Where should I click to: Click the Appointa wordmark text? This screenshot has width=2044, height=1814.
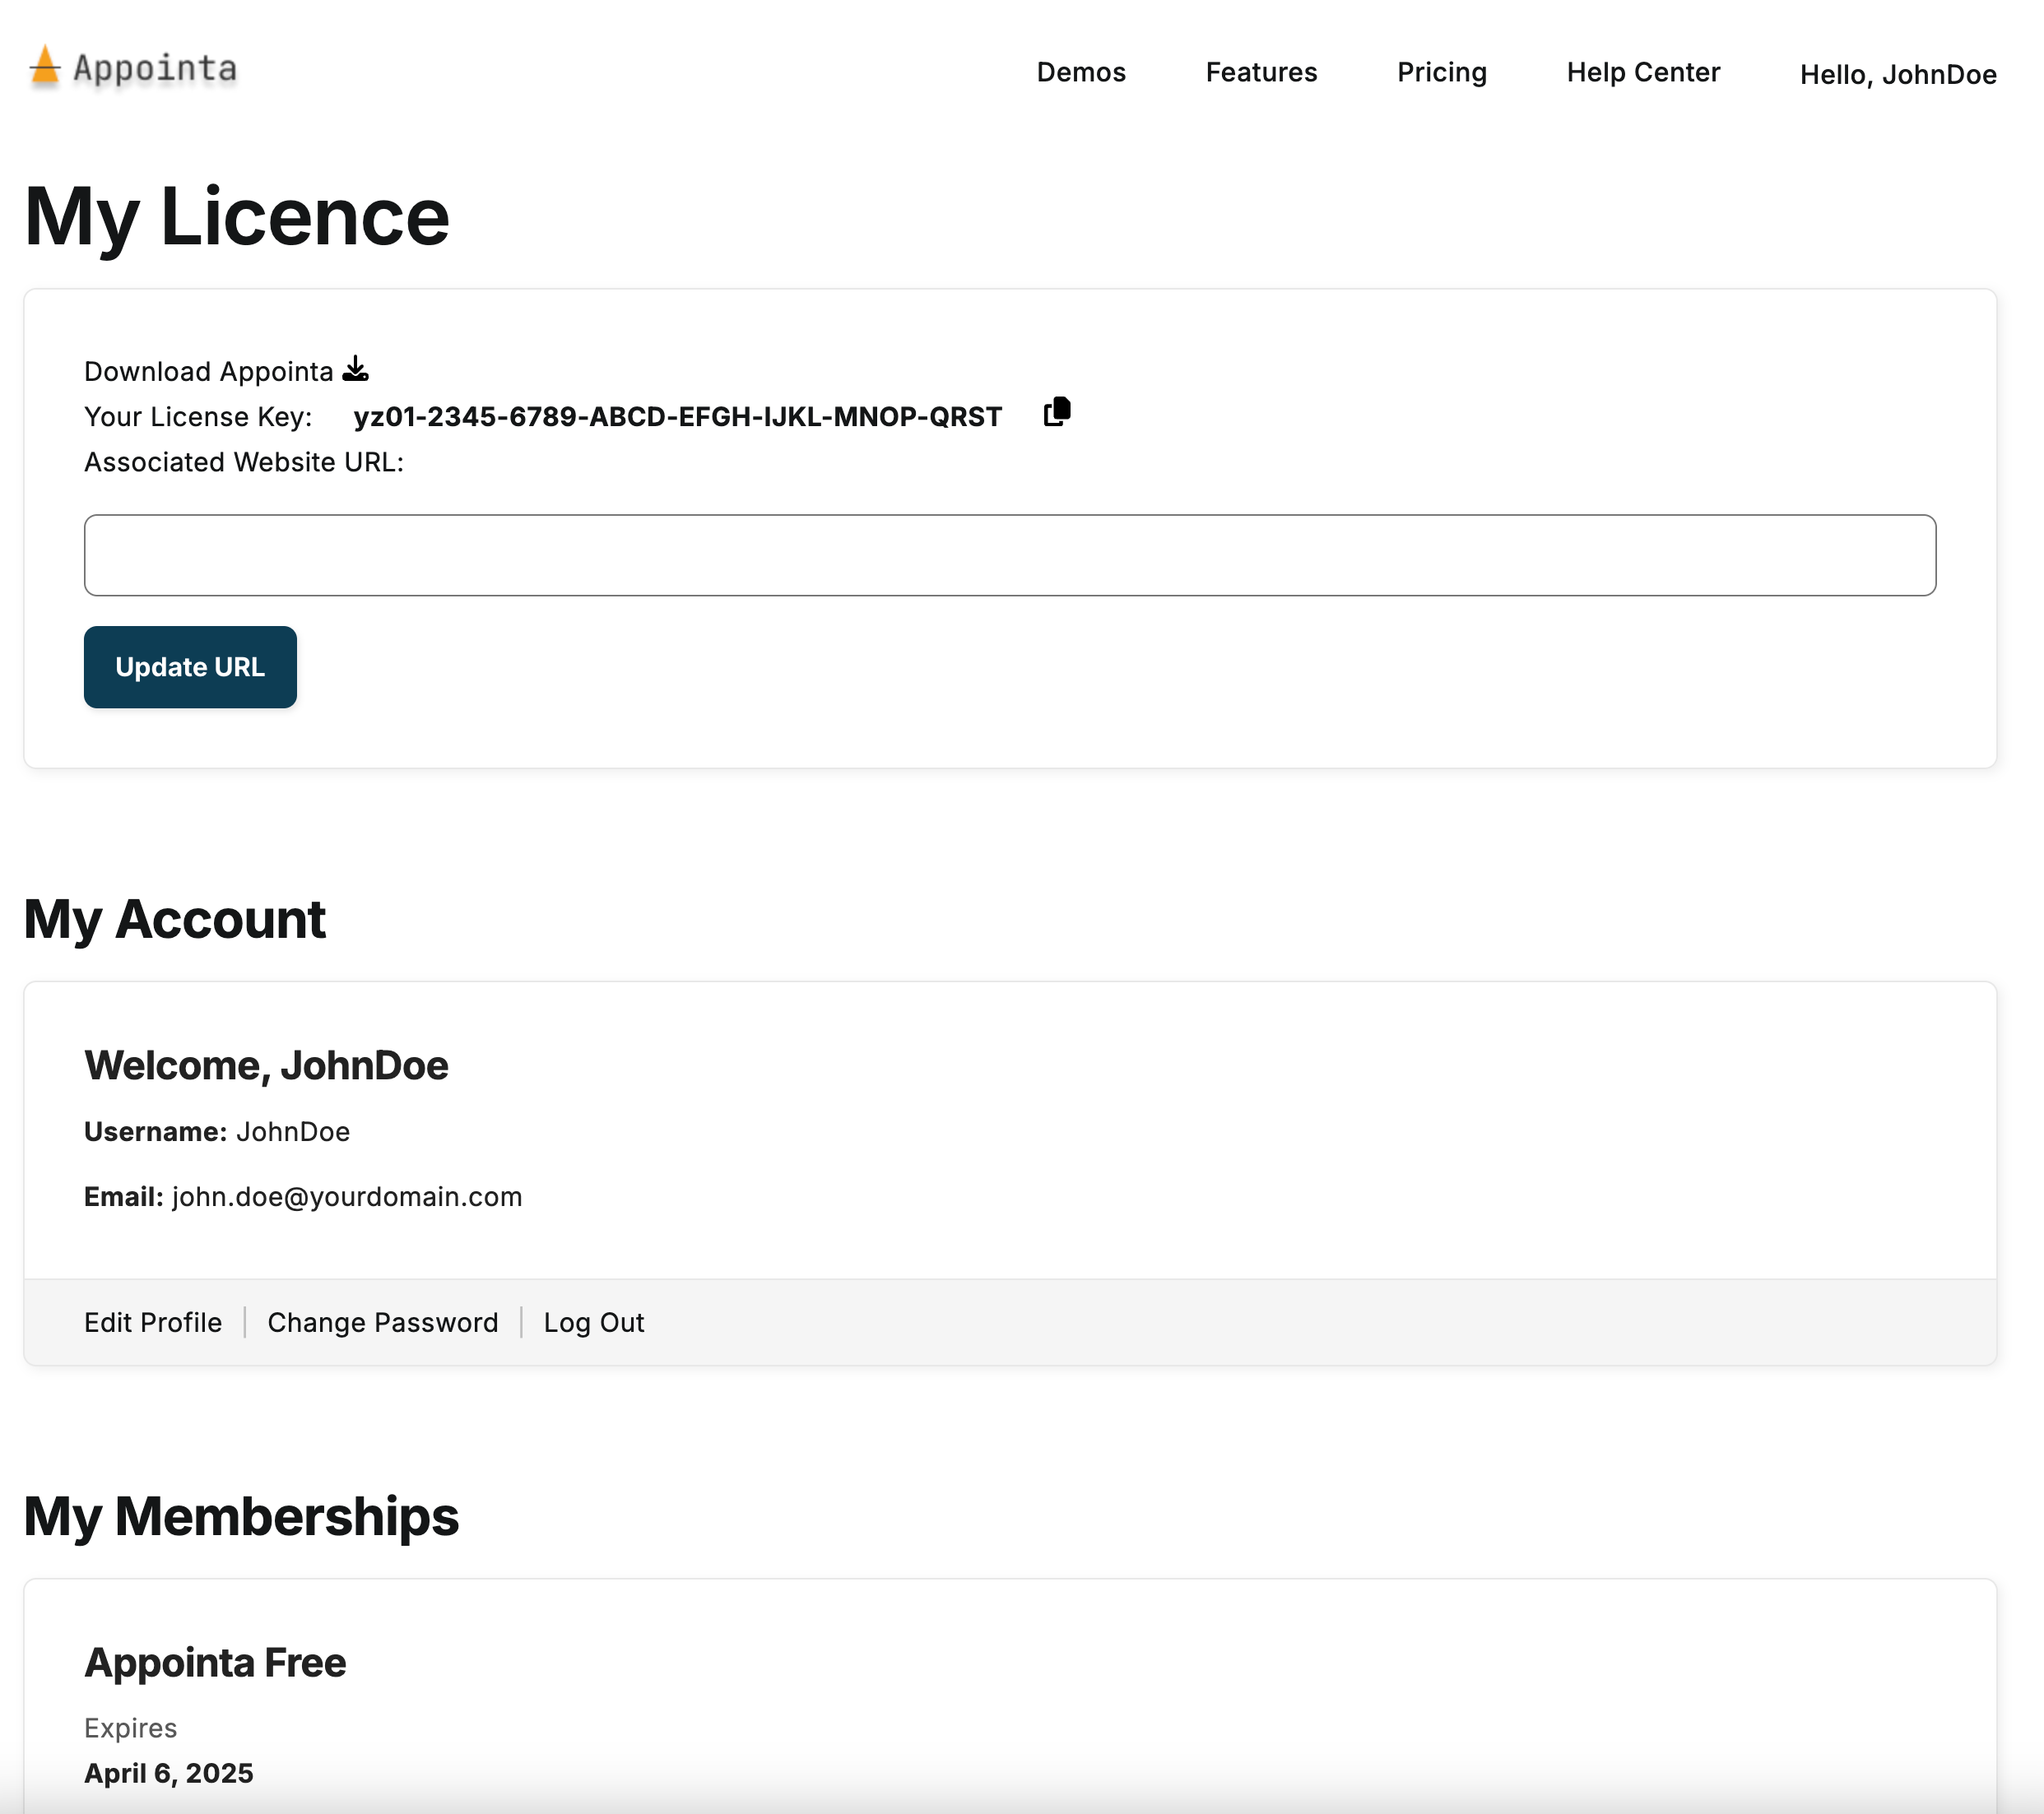155,69
